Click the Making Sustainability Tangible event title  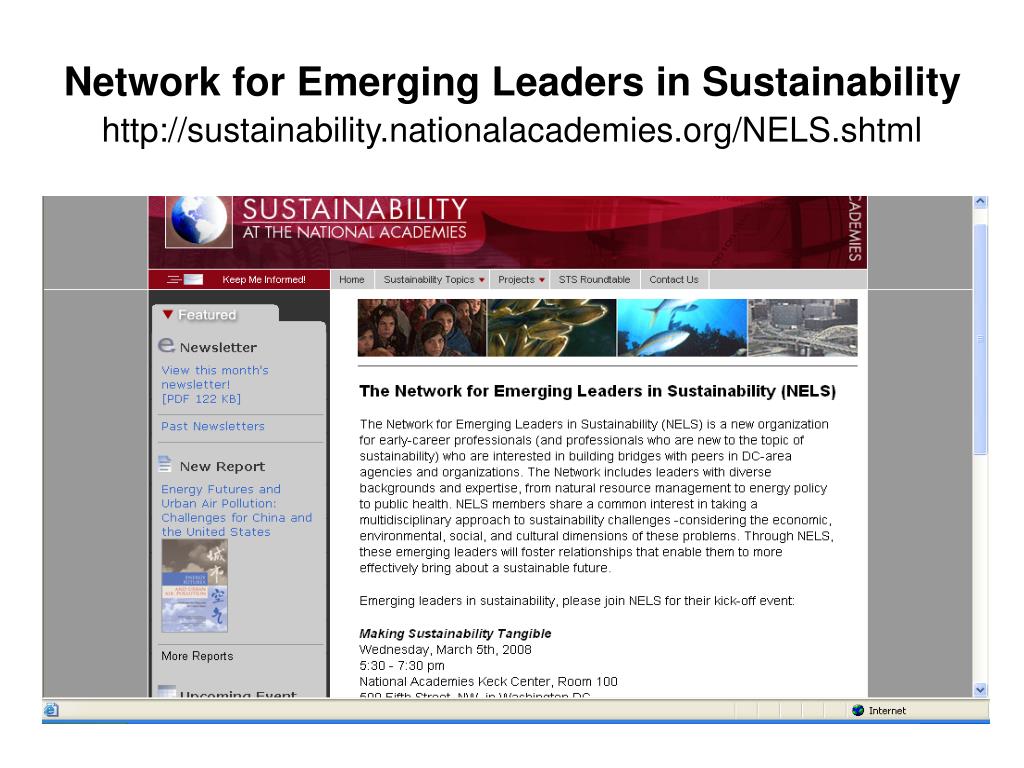455,633
